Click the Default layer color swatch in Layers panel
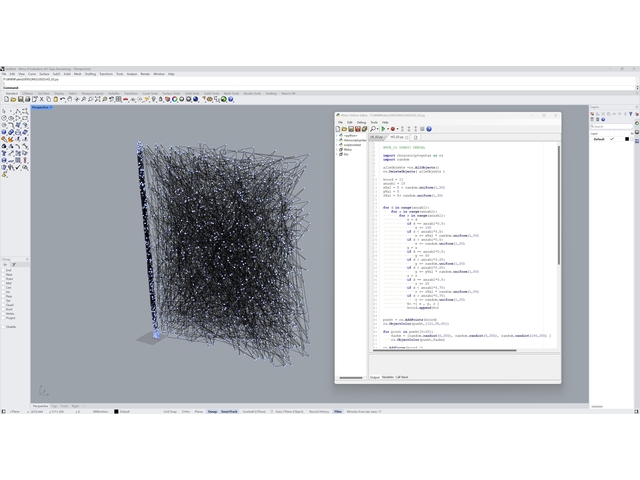 click(627, 139)
